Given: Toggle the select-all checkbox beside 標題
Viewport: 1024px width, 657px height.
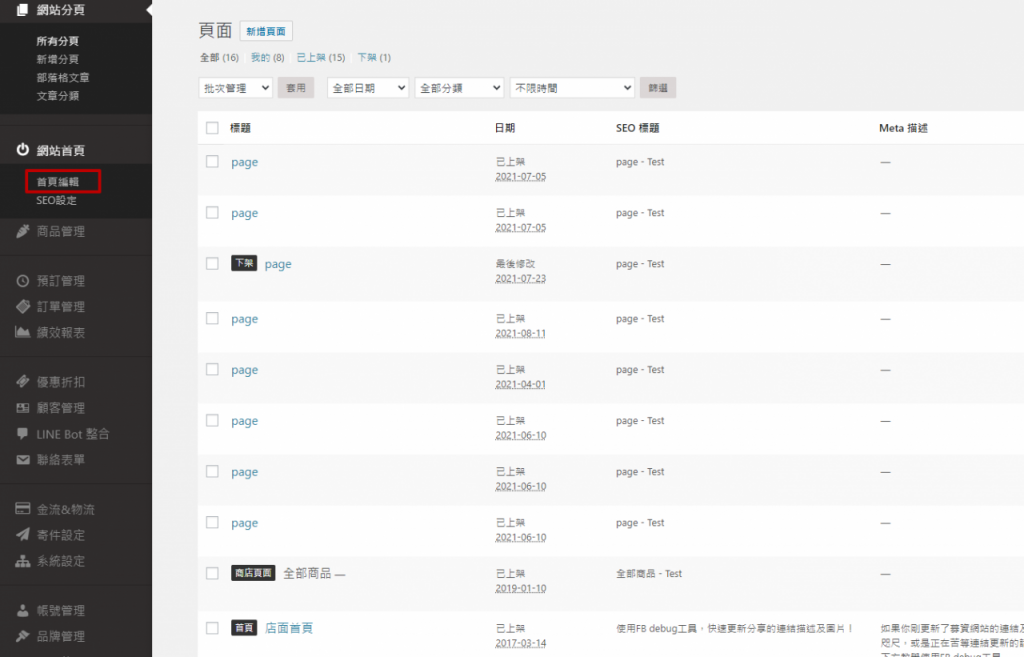Looking at the screenshot, I should (x=212, y=128).
